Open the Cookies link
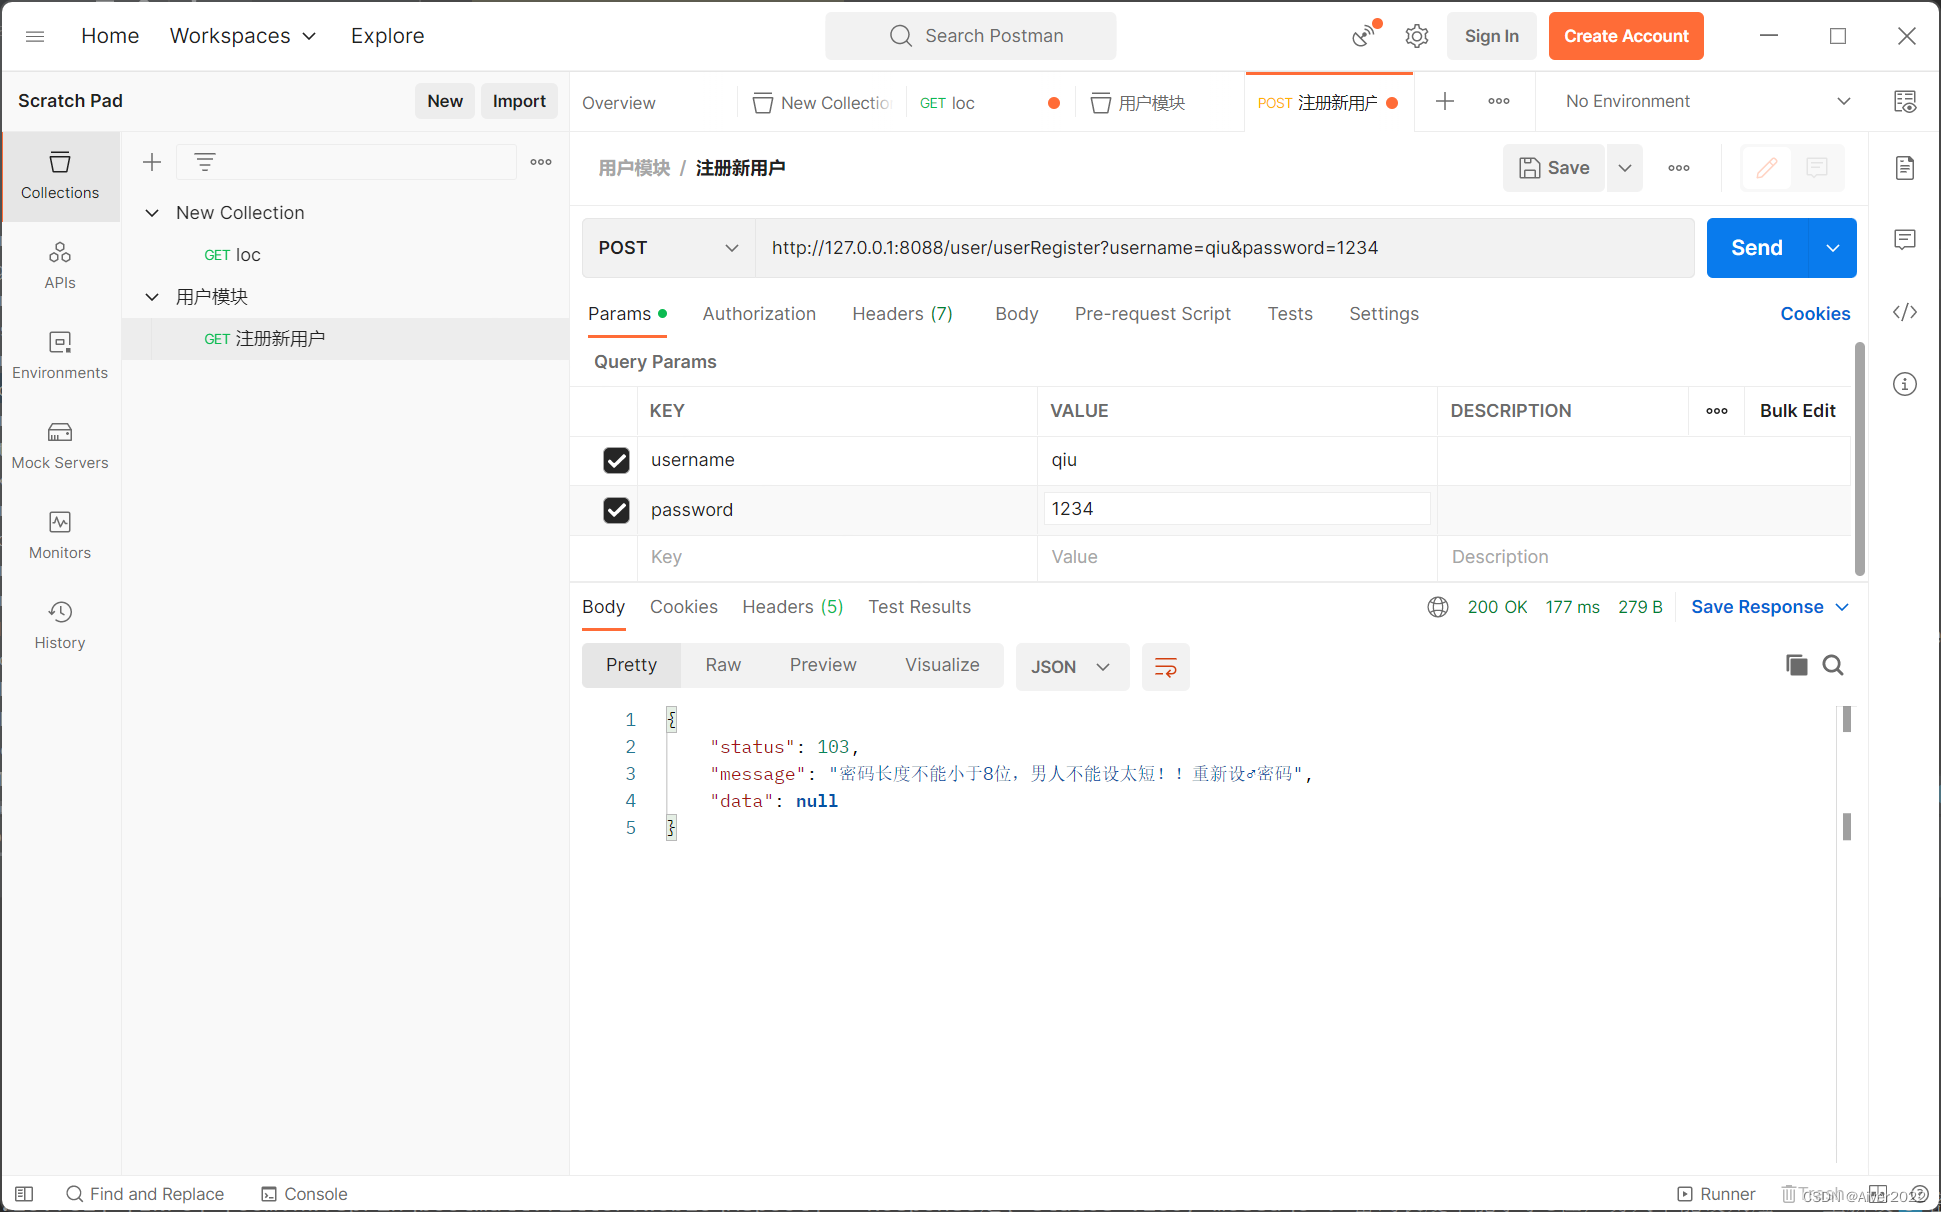1941x1212 pixels. (1814, 314)
